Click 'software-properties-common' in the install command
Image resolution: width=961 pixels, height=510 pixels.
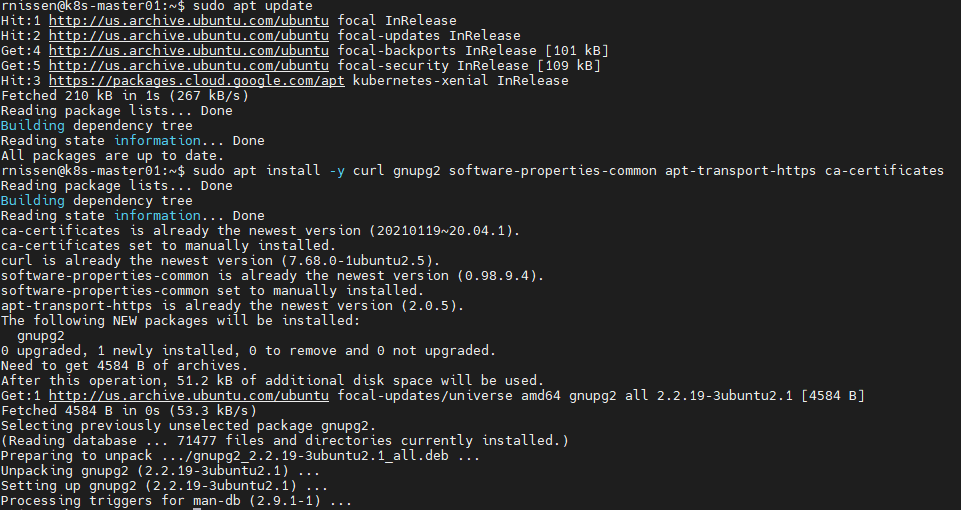(x=552, y=171)
